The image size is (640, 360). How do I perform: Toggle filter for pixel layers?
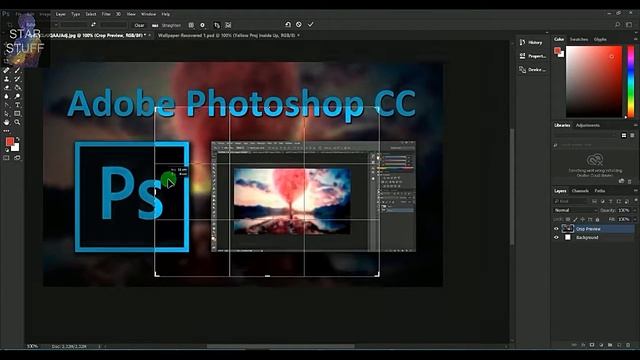[594, 201]
